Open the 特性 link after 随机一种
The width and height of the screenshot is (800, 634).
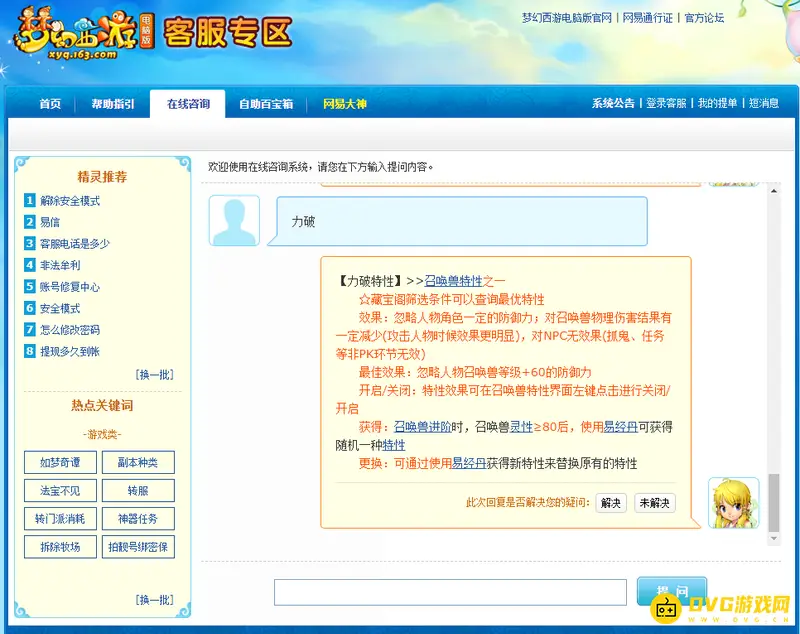pos(394,445)
